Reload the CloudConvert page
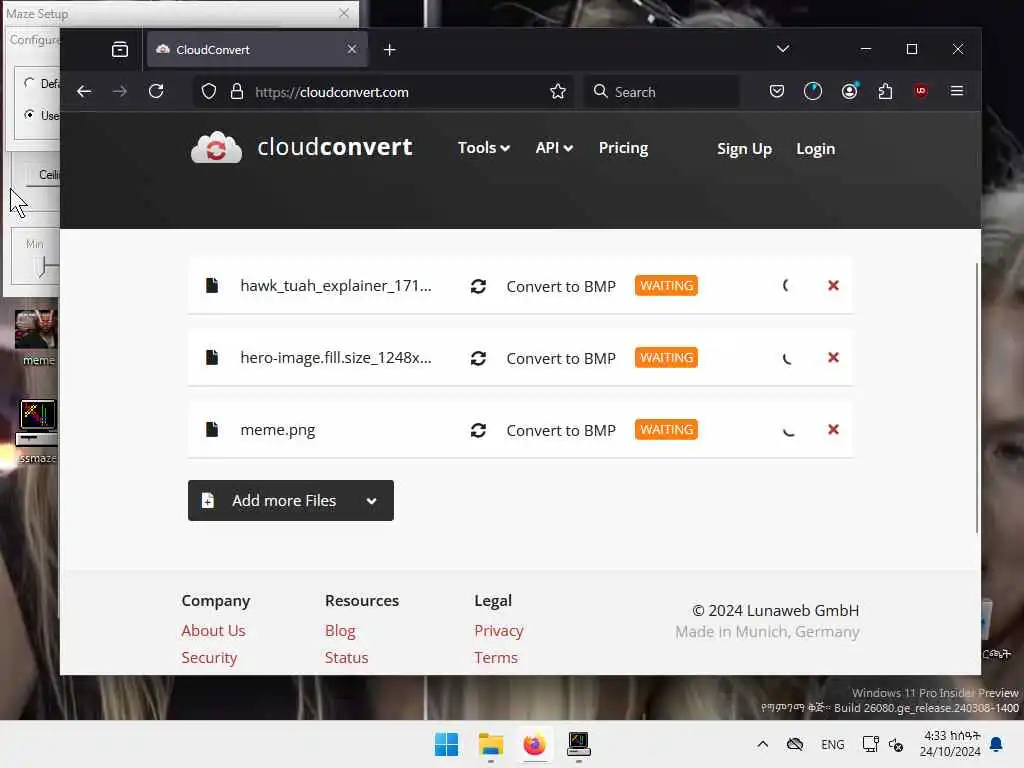The width and height of the screenshot is (1024, 768). (156, 91)
